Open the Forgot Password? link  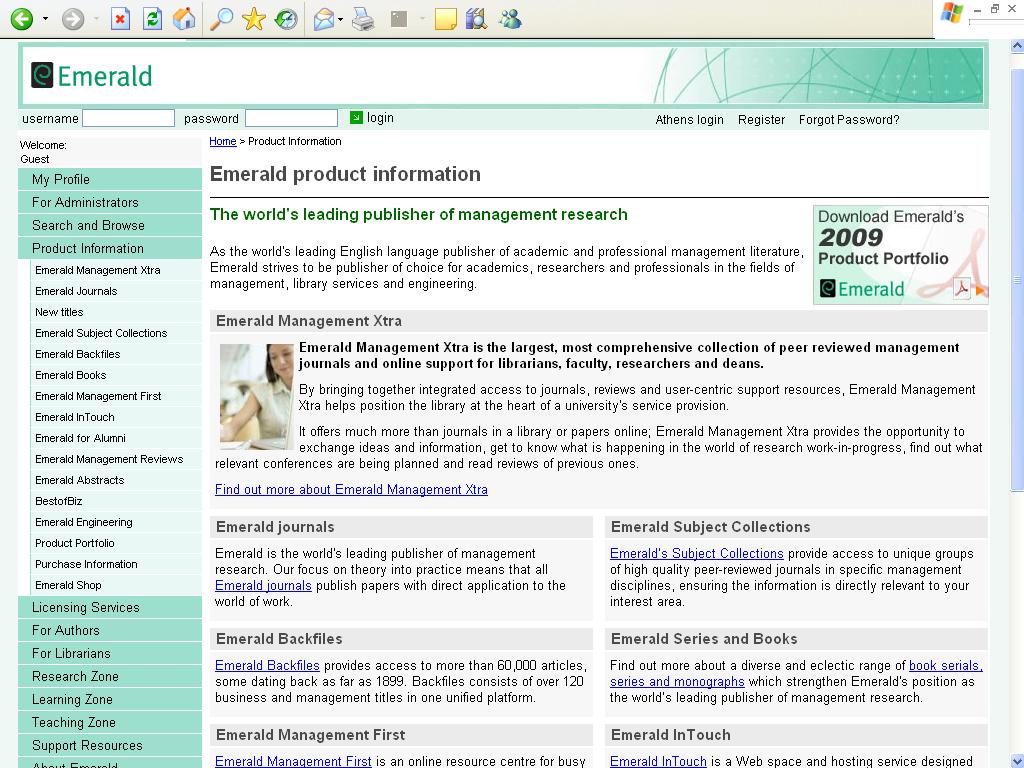[x=849, y=120]
